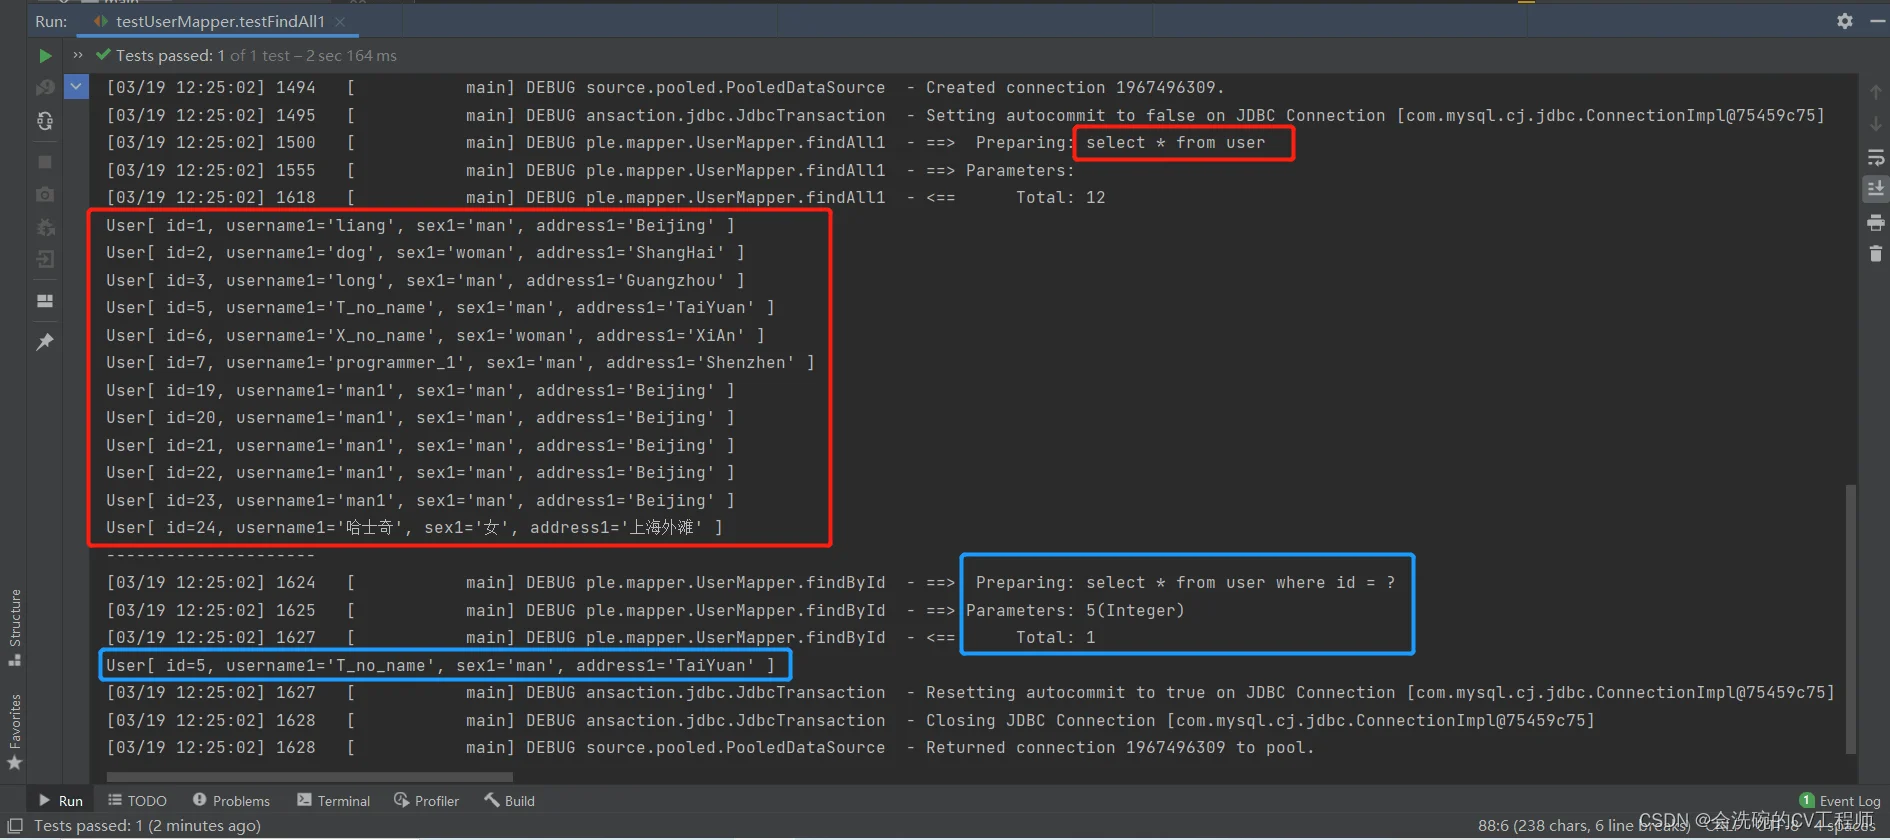Click the green Rerun test button
Viewport: 1890px width, 840px height.
click(45, 56)
